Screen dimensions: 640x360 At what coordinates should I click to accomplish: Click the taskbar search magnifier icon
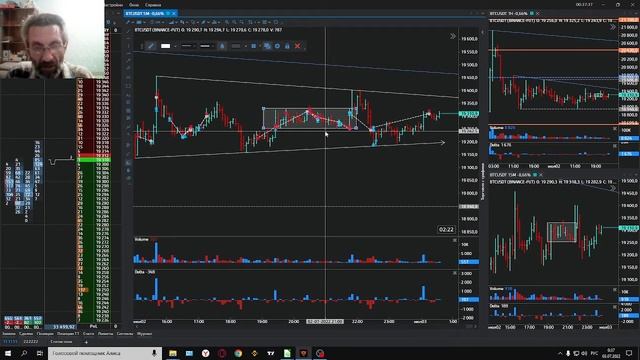click(x=24, y=353)
